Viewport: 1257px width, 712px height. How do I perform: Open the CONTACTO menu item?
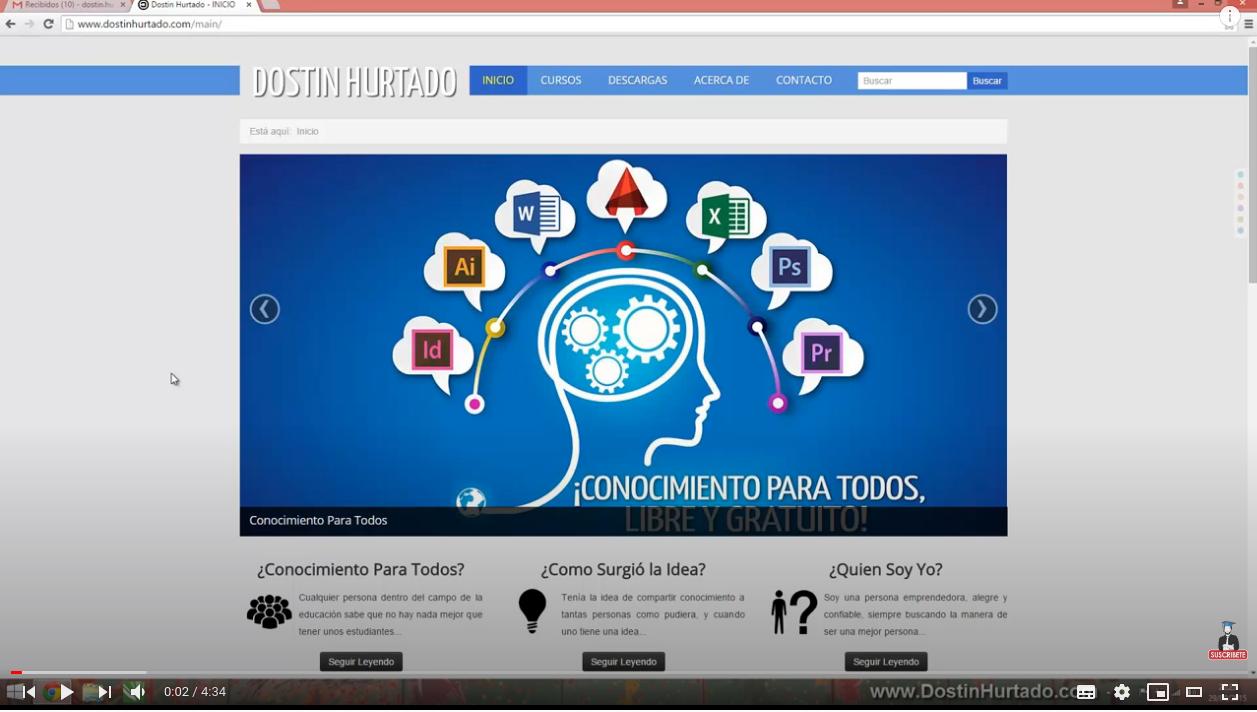click(804, 81)
